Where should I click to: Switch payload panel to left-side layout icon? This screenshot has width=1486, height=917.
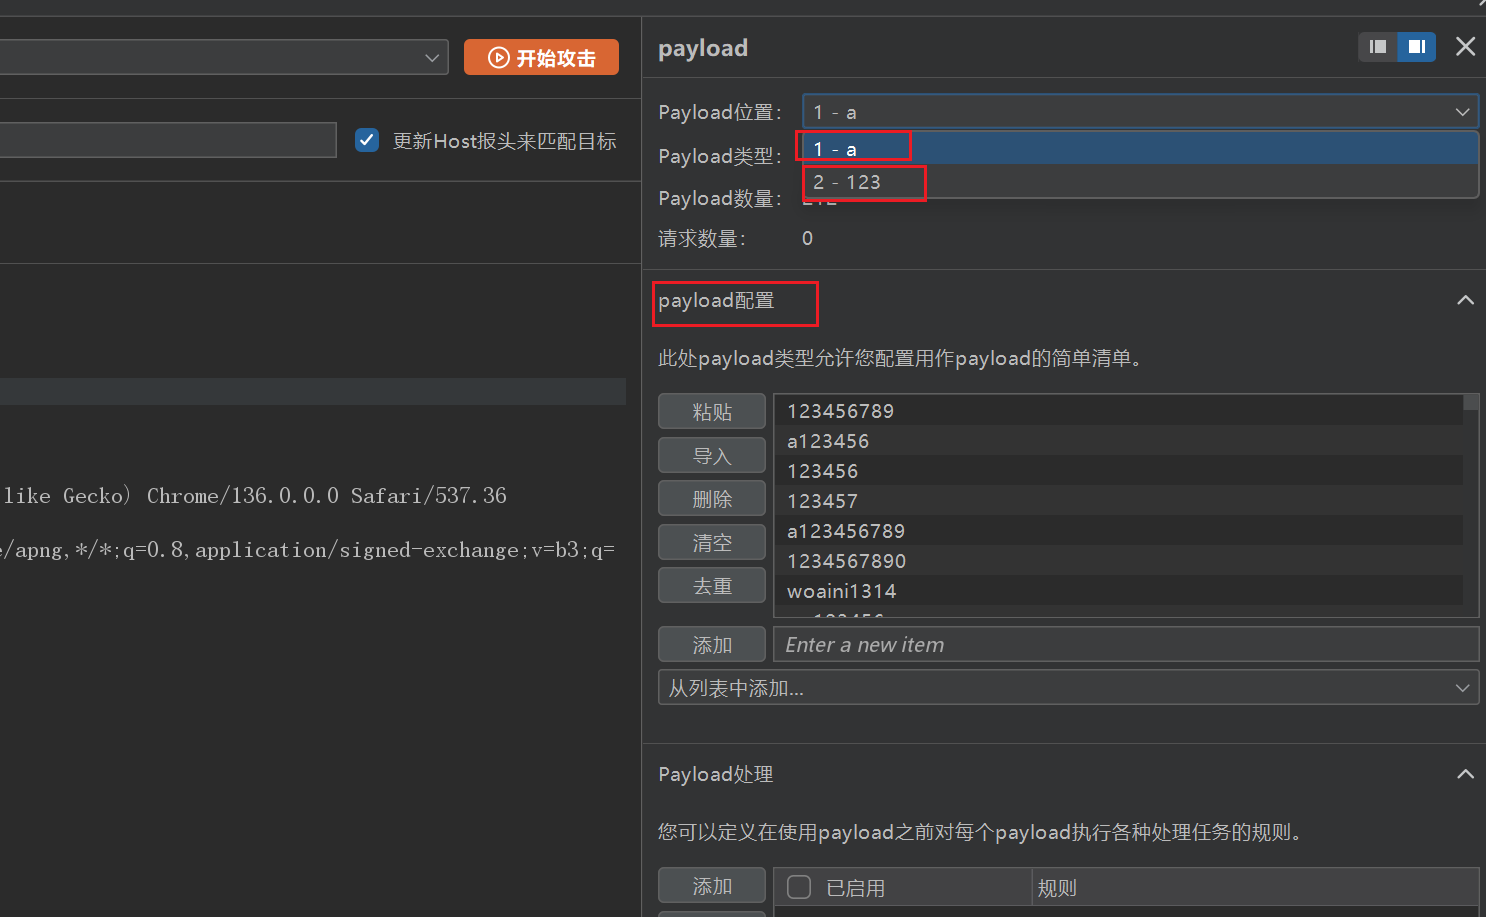tap(1377, 47)
